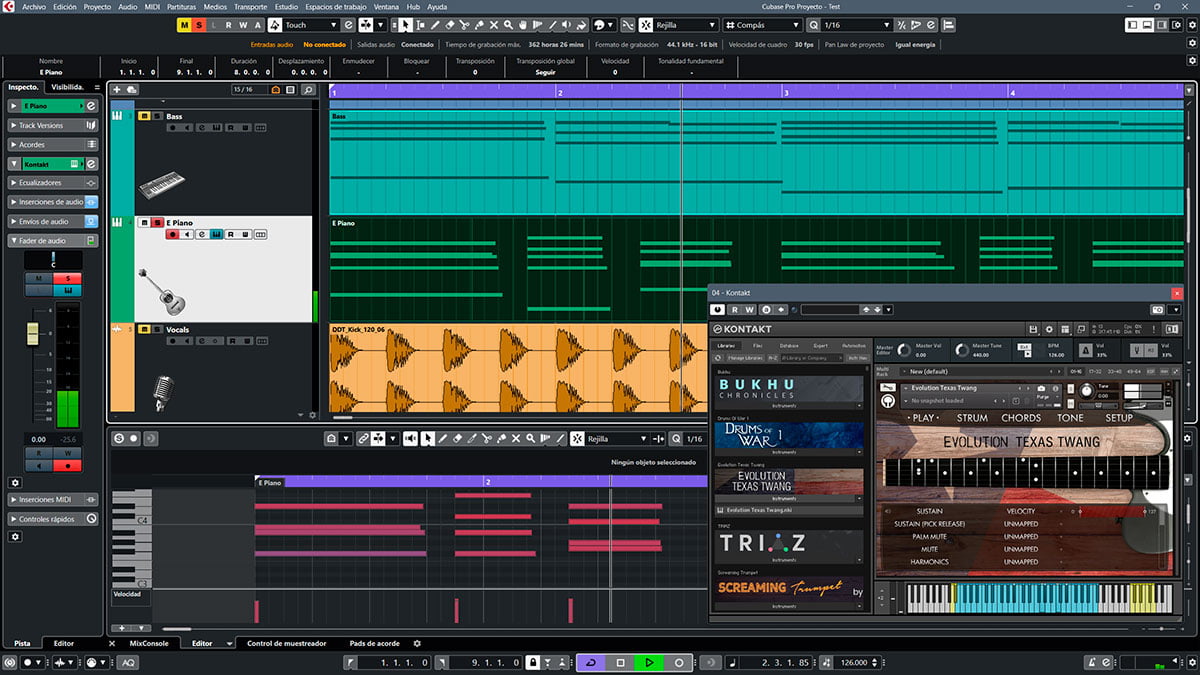Screen dimensions: 1200x675
Task: Open MIDI editor setup gear beside Pads de acorde
Action: click(x=417, y=643)
